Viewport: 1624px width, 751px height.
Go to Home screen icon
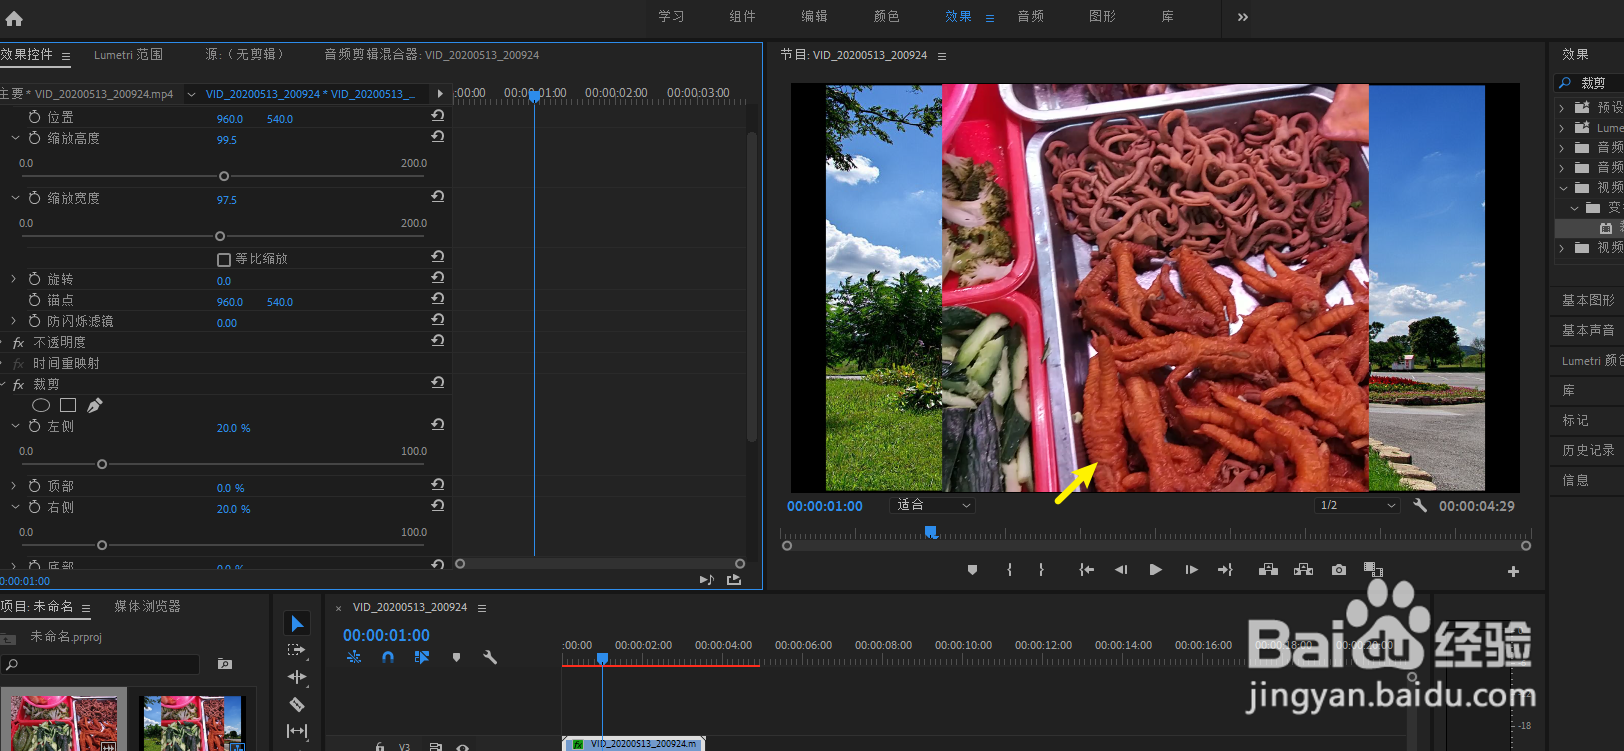[14, 17]
